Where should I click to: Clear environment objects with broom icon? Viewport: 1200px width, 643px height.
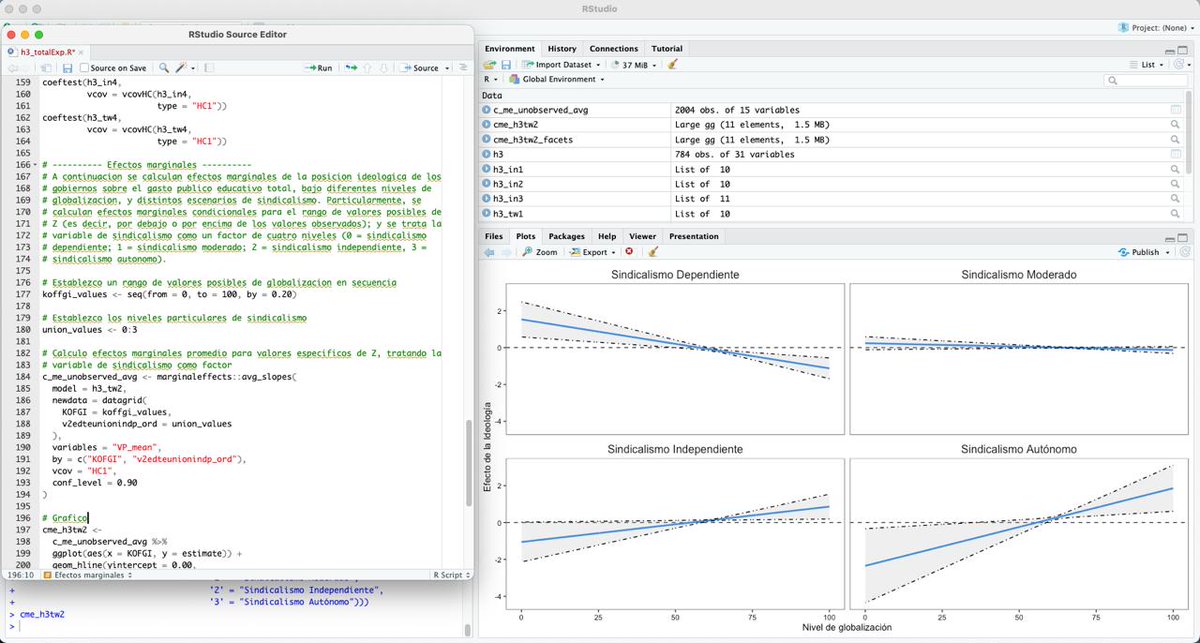point(672,64)
